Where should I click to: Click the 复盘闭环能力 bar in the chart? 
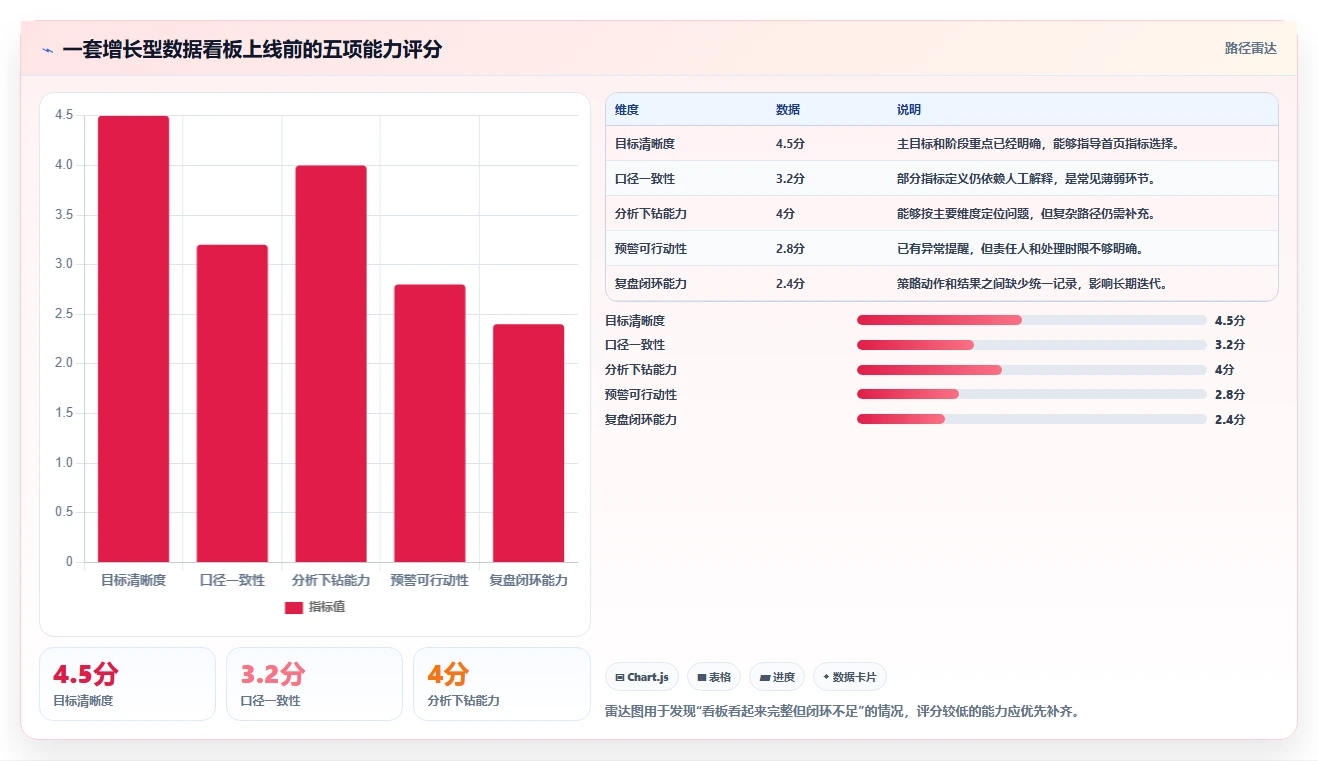tap(529, 443)
